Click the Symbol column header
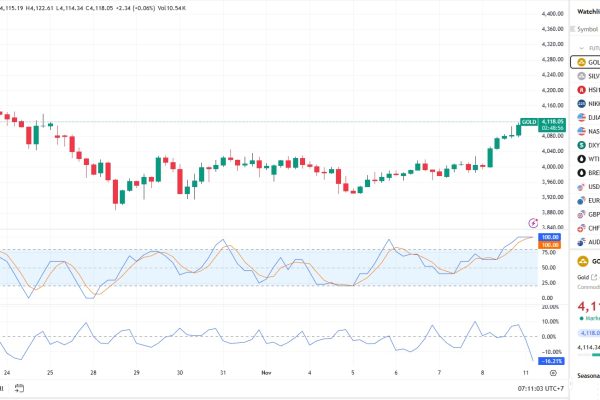Viewport: 600px width, 400px height. tap(586, 28)
